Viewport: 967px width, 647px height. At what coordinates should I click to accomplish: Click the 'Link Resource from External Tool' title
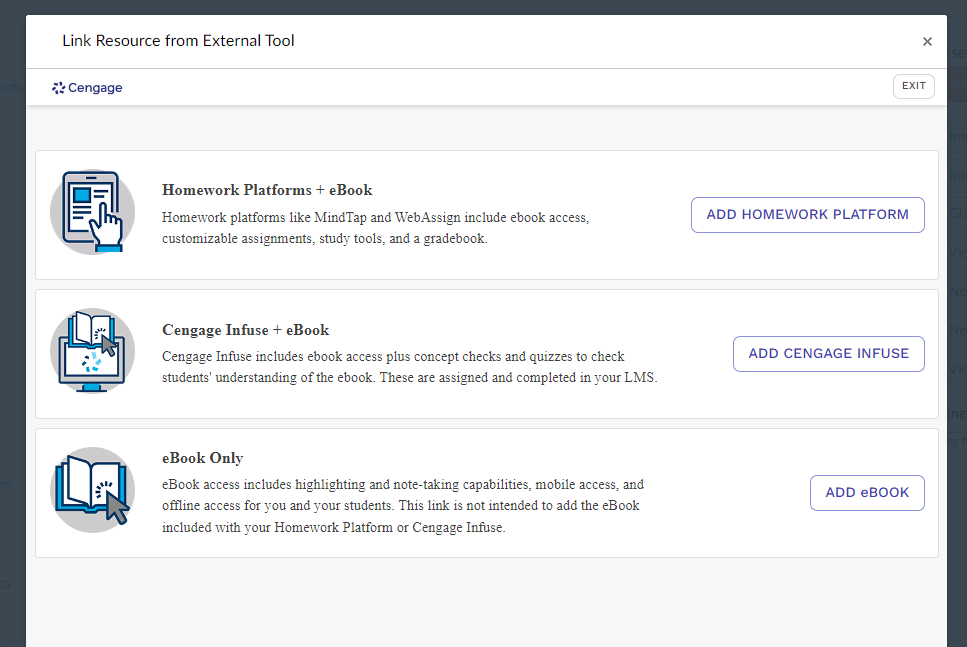pos(178,41)
